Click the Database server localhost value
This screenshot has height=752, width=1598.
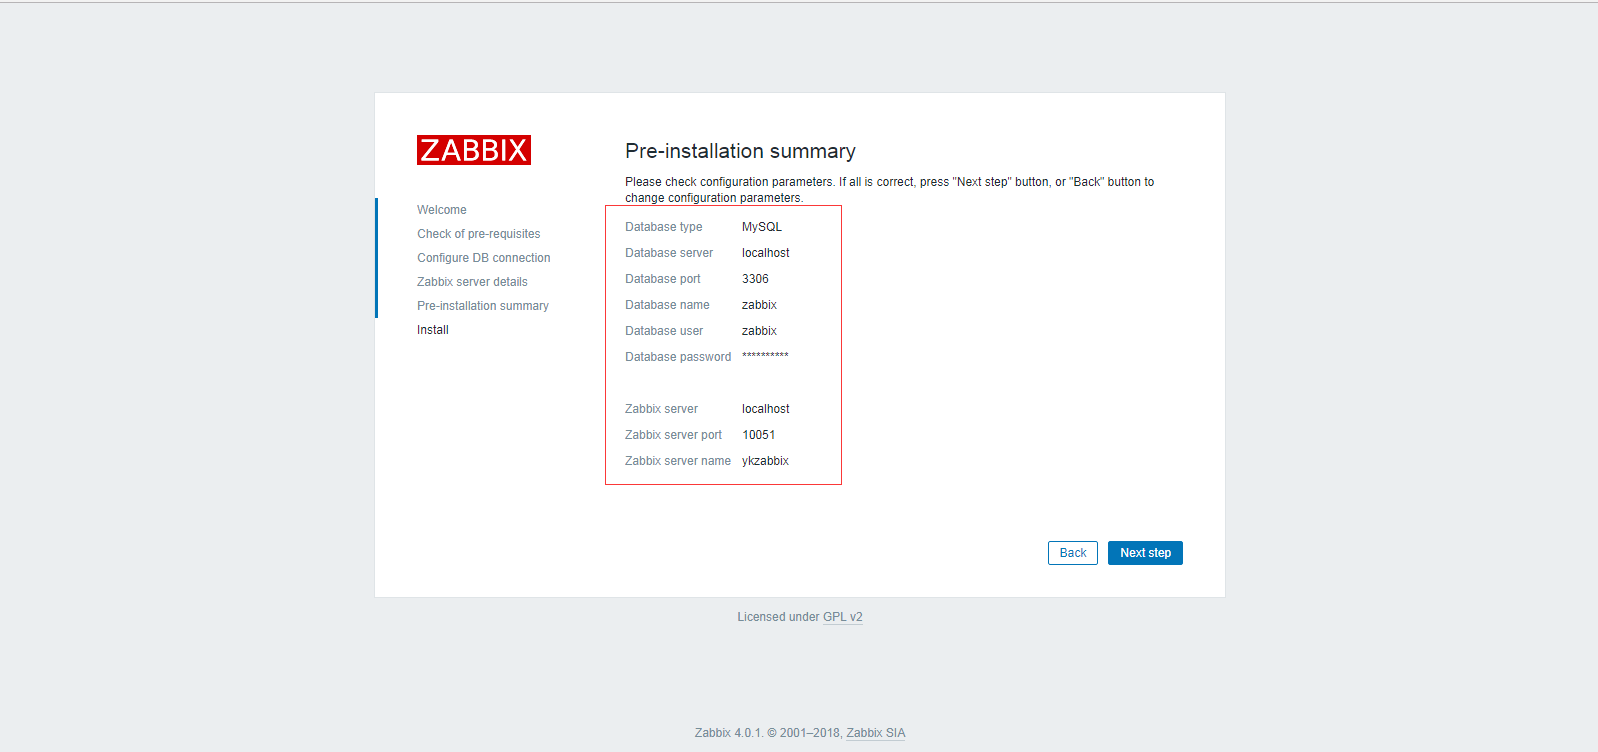[x=766, y=253]
